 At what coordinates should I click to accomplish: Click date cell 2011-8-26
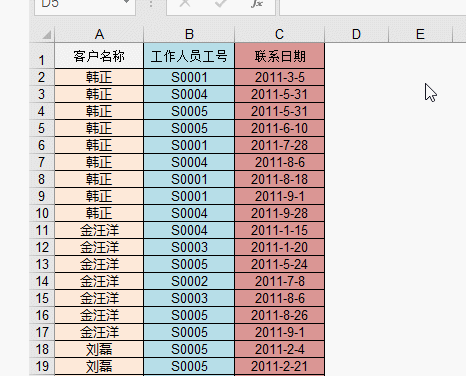point(279,315)
